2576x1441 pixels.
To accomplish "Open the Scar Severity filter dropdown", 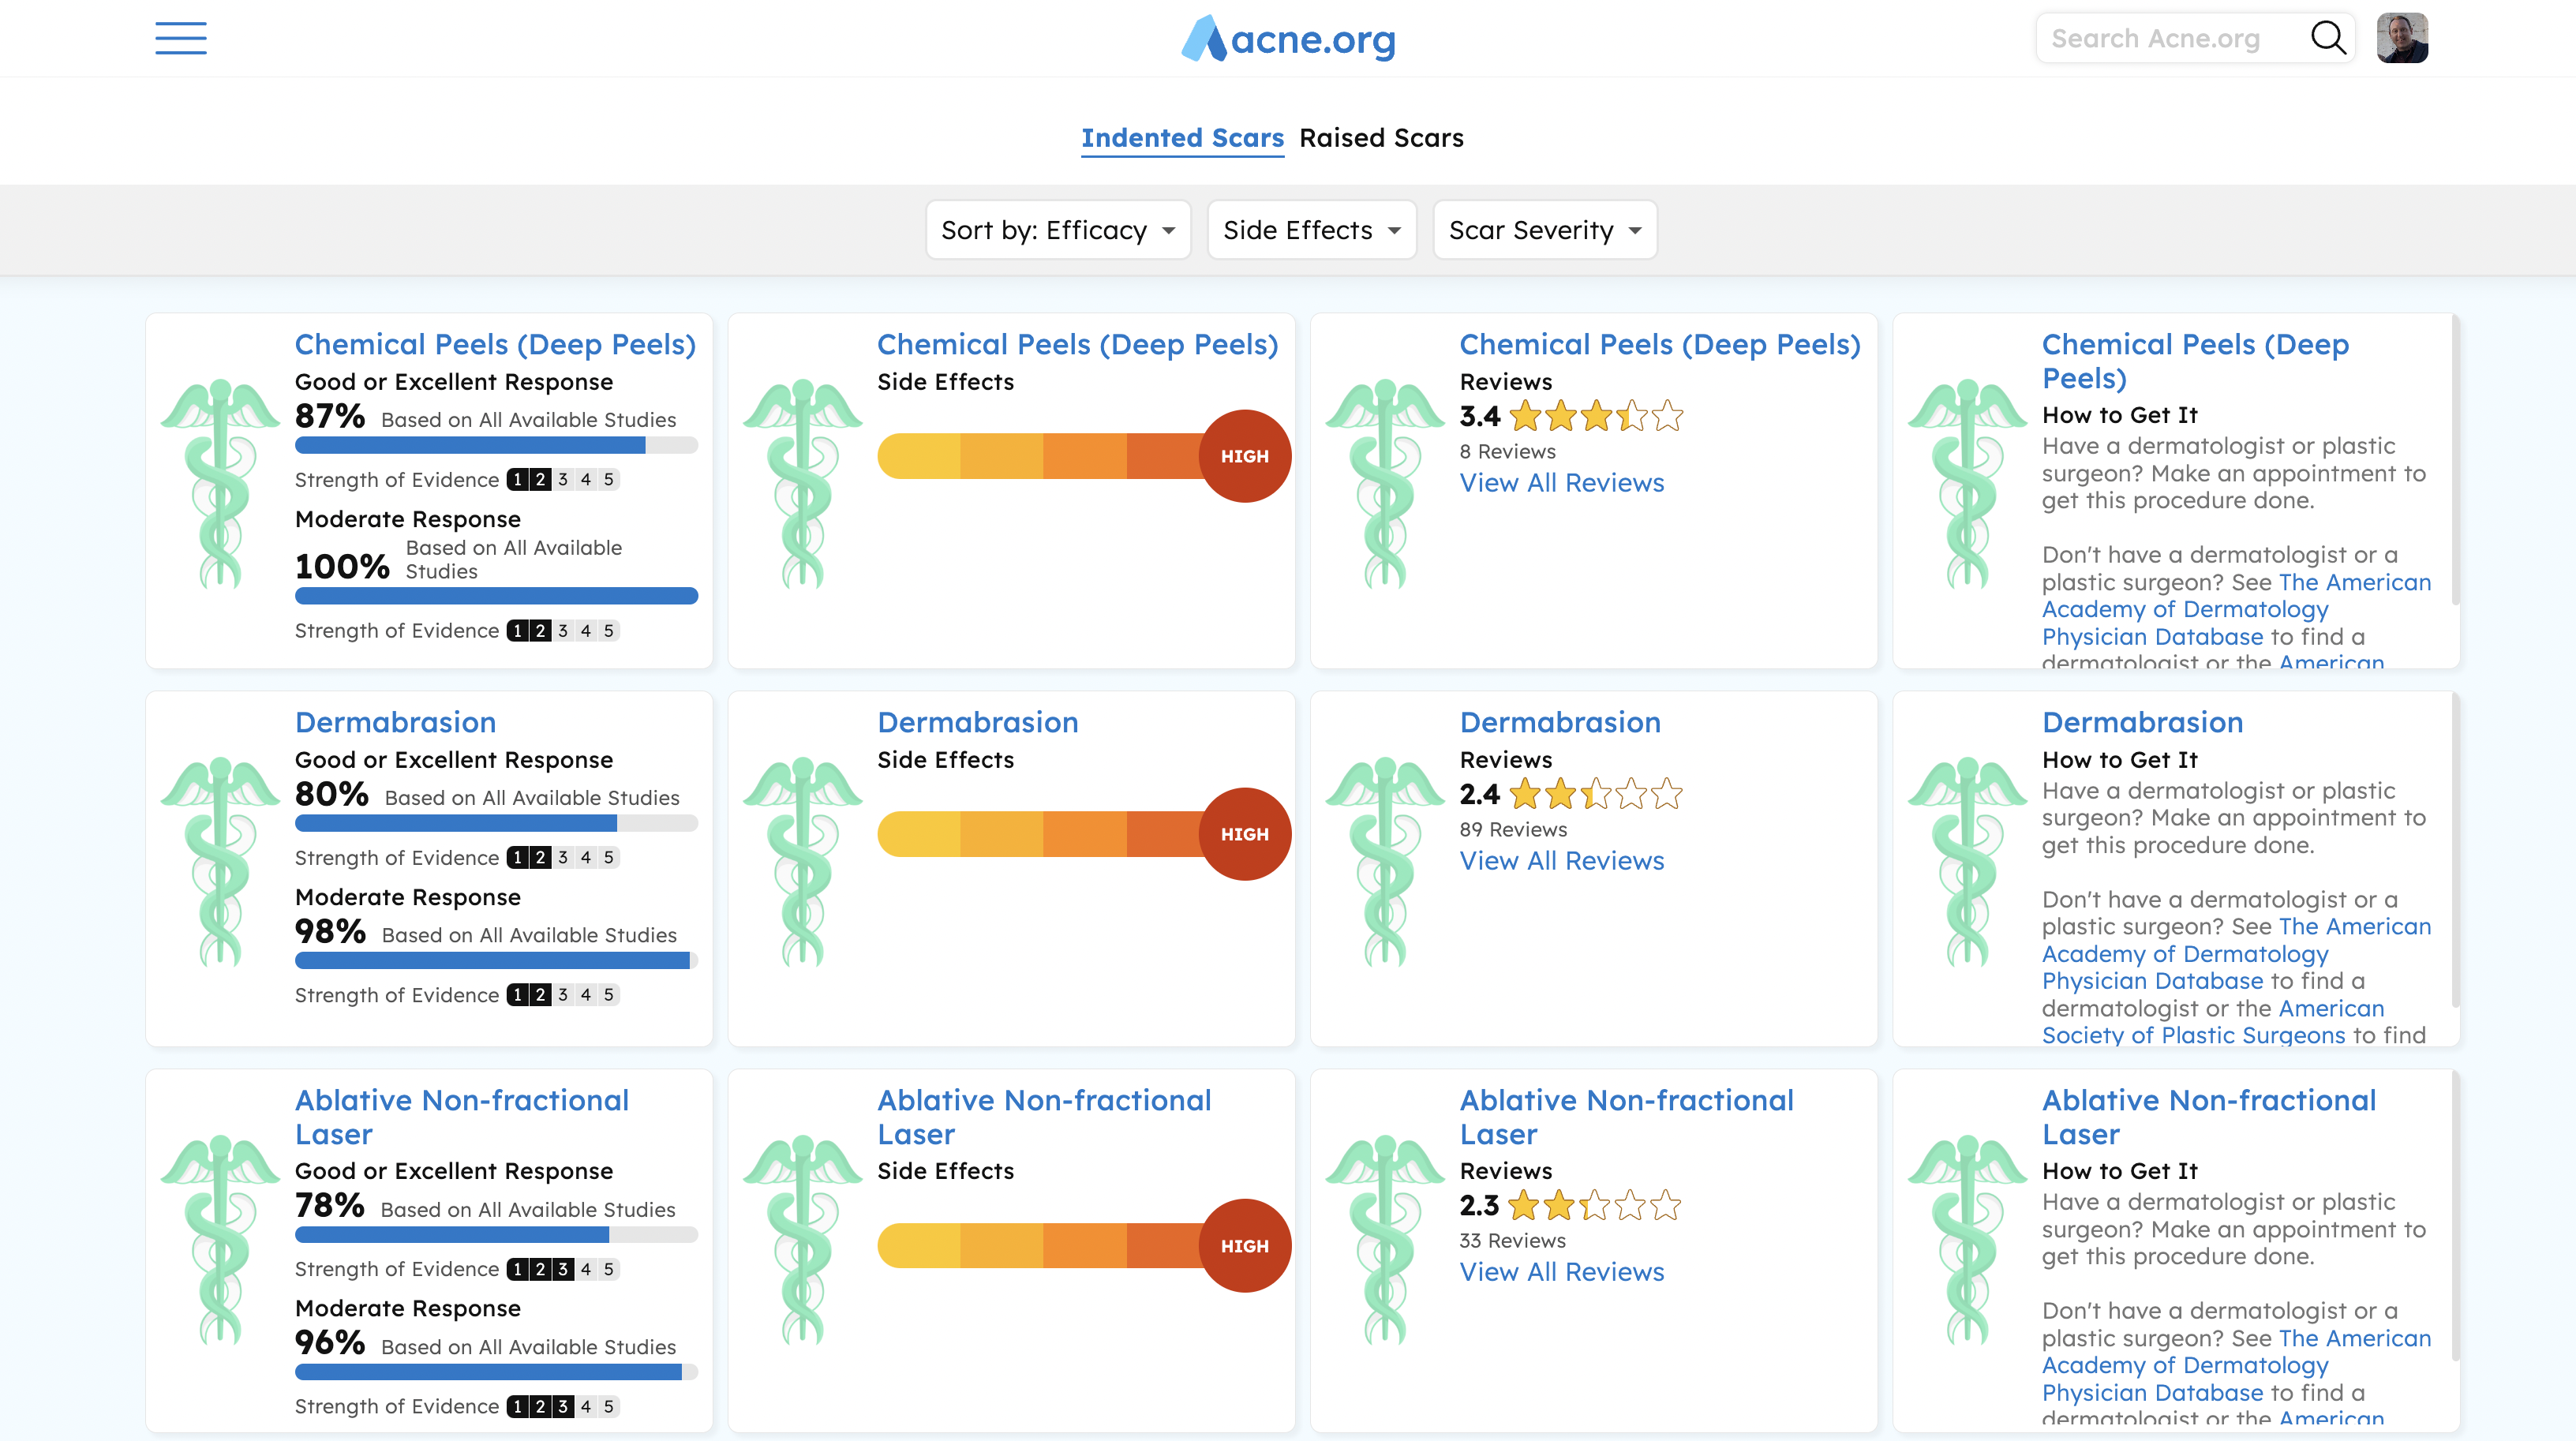I will [1545, 230].
